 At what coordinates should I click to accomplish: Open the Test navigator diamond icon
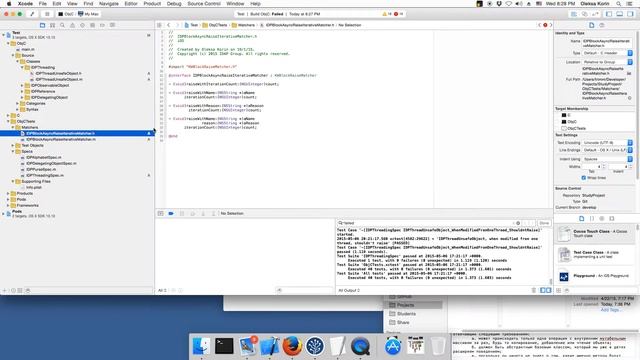82,25
